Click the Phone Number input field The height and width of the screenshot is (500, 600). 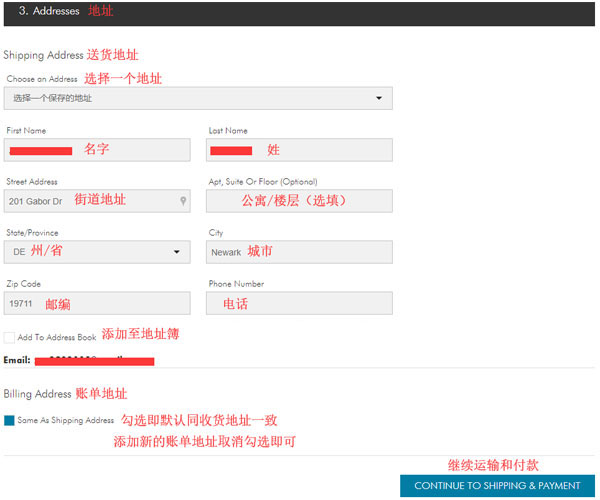[299, 303]
